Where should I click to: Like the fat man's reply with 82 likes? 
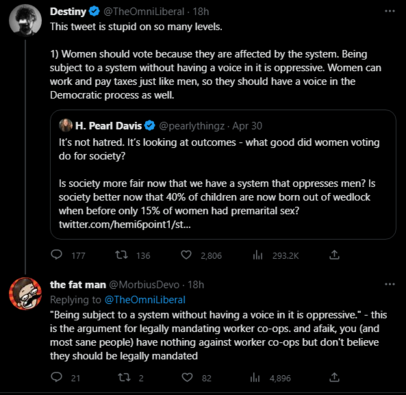pos(187,378)
